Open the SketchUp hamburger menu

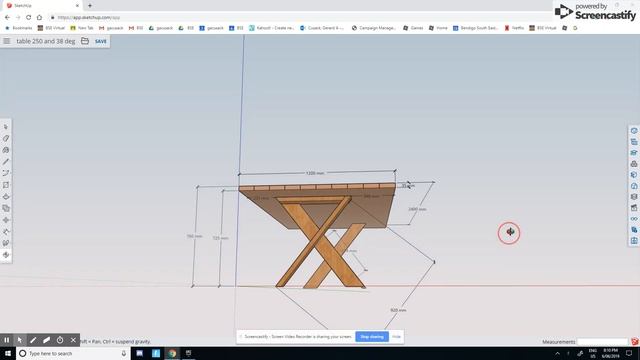point(7,41)
